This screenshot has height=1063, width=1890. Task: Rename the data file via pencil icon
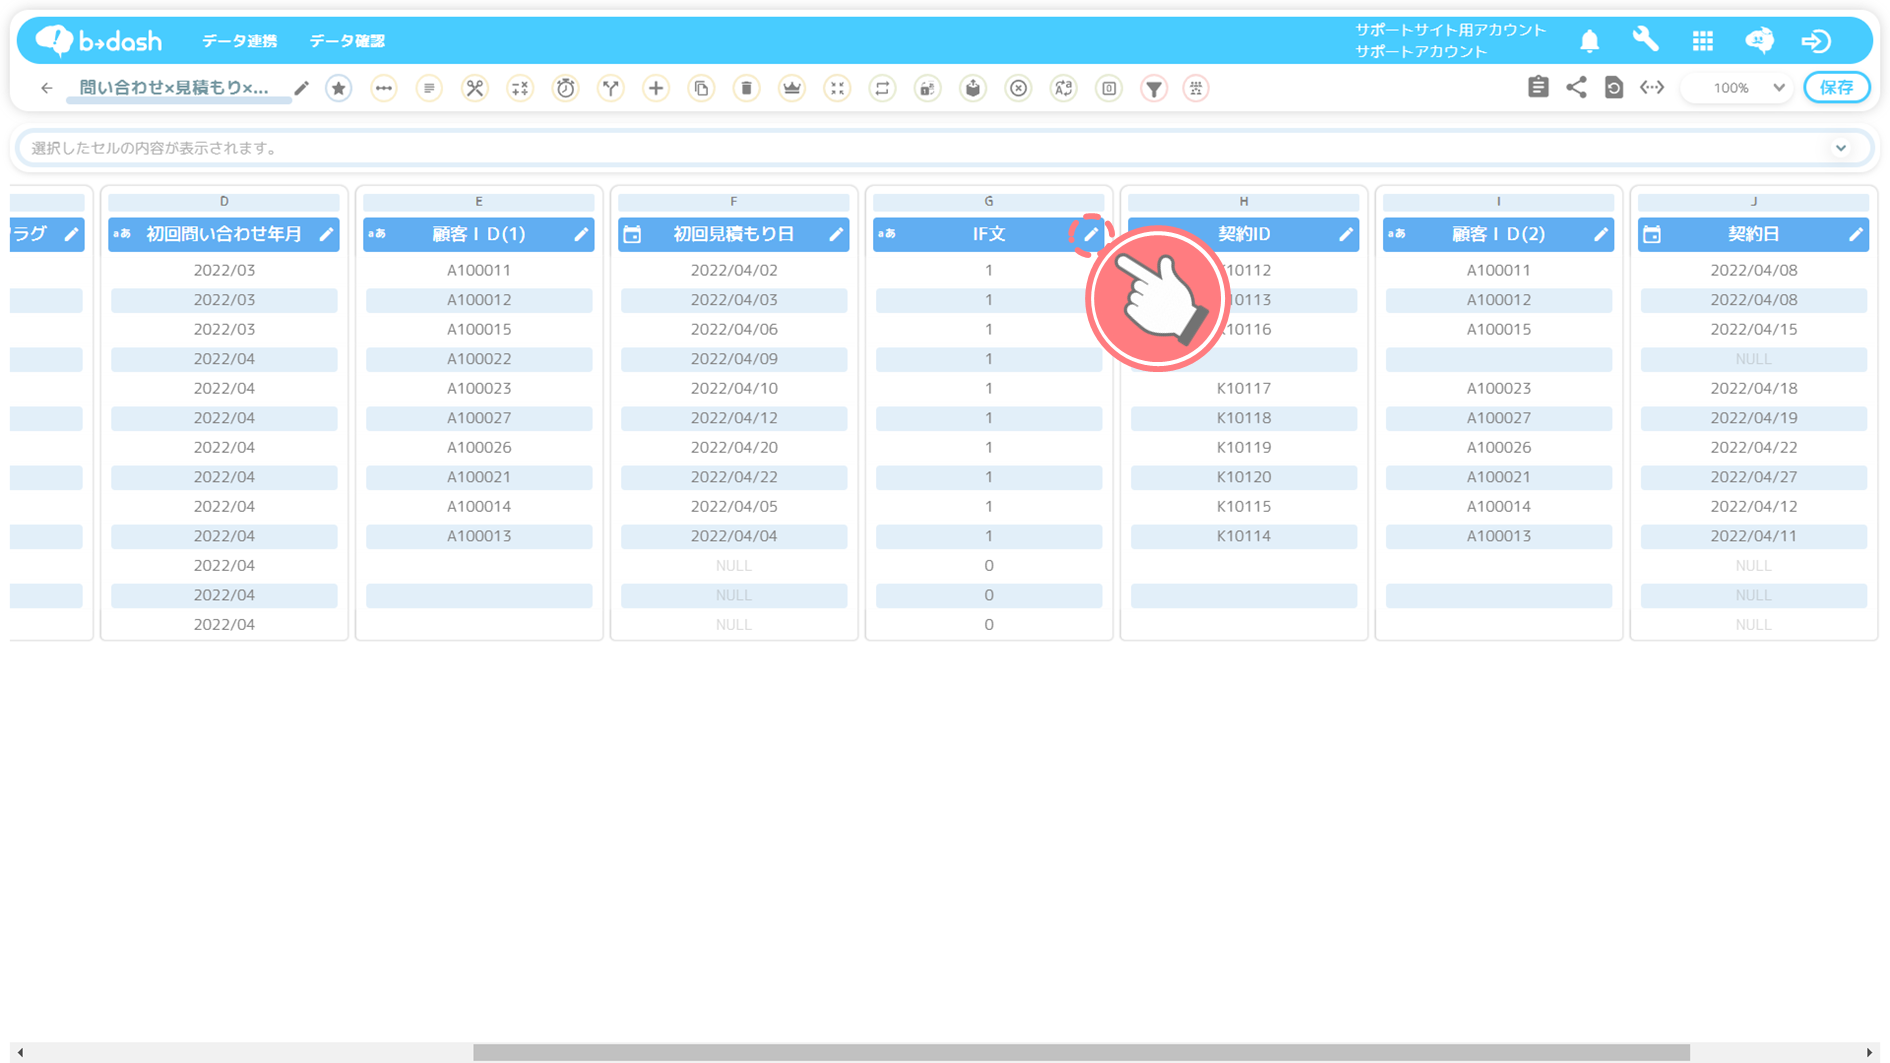point(302,88)
